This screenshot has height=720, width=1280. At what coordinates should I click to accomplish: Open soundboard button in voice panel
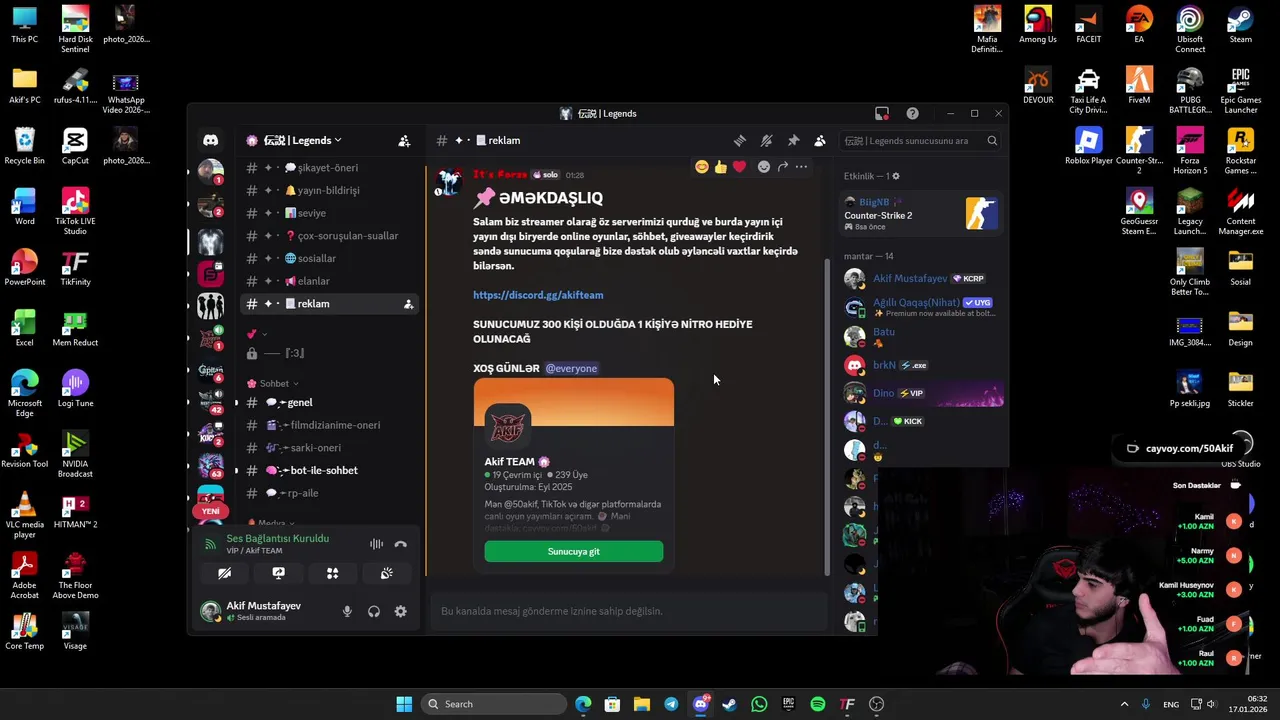[x=386, y=573]
